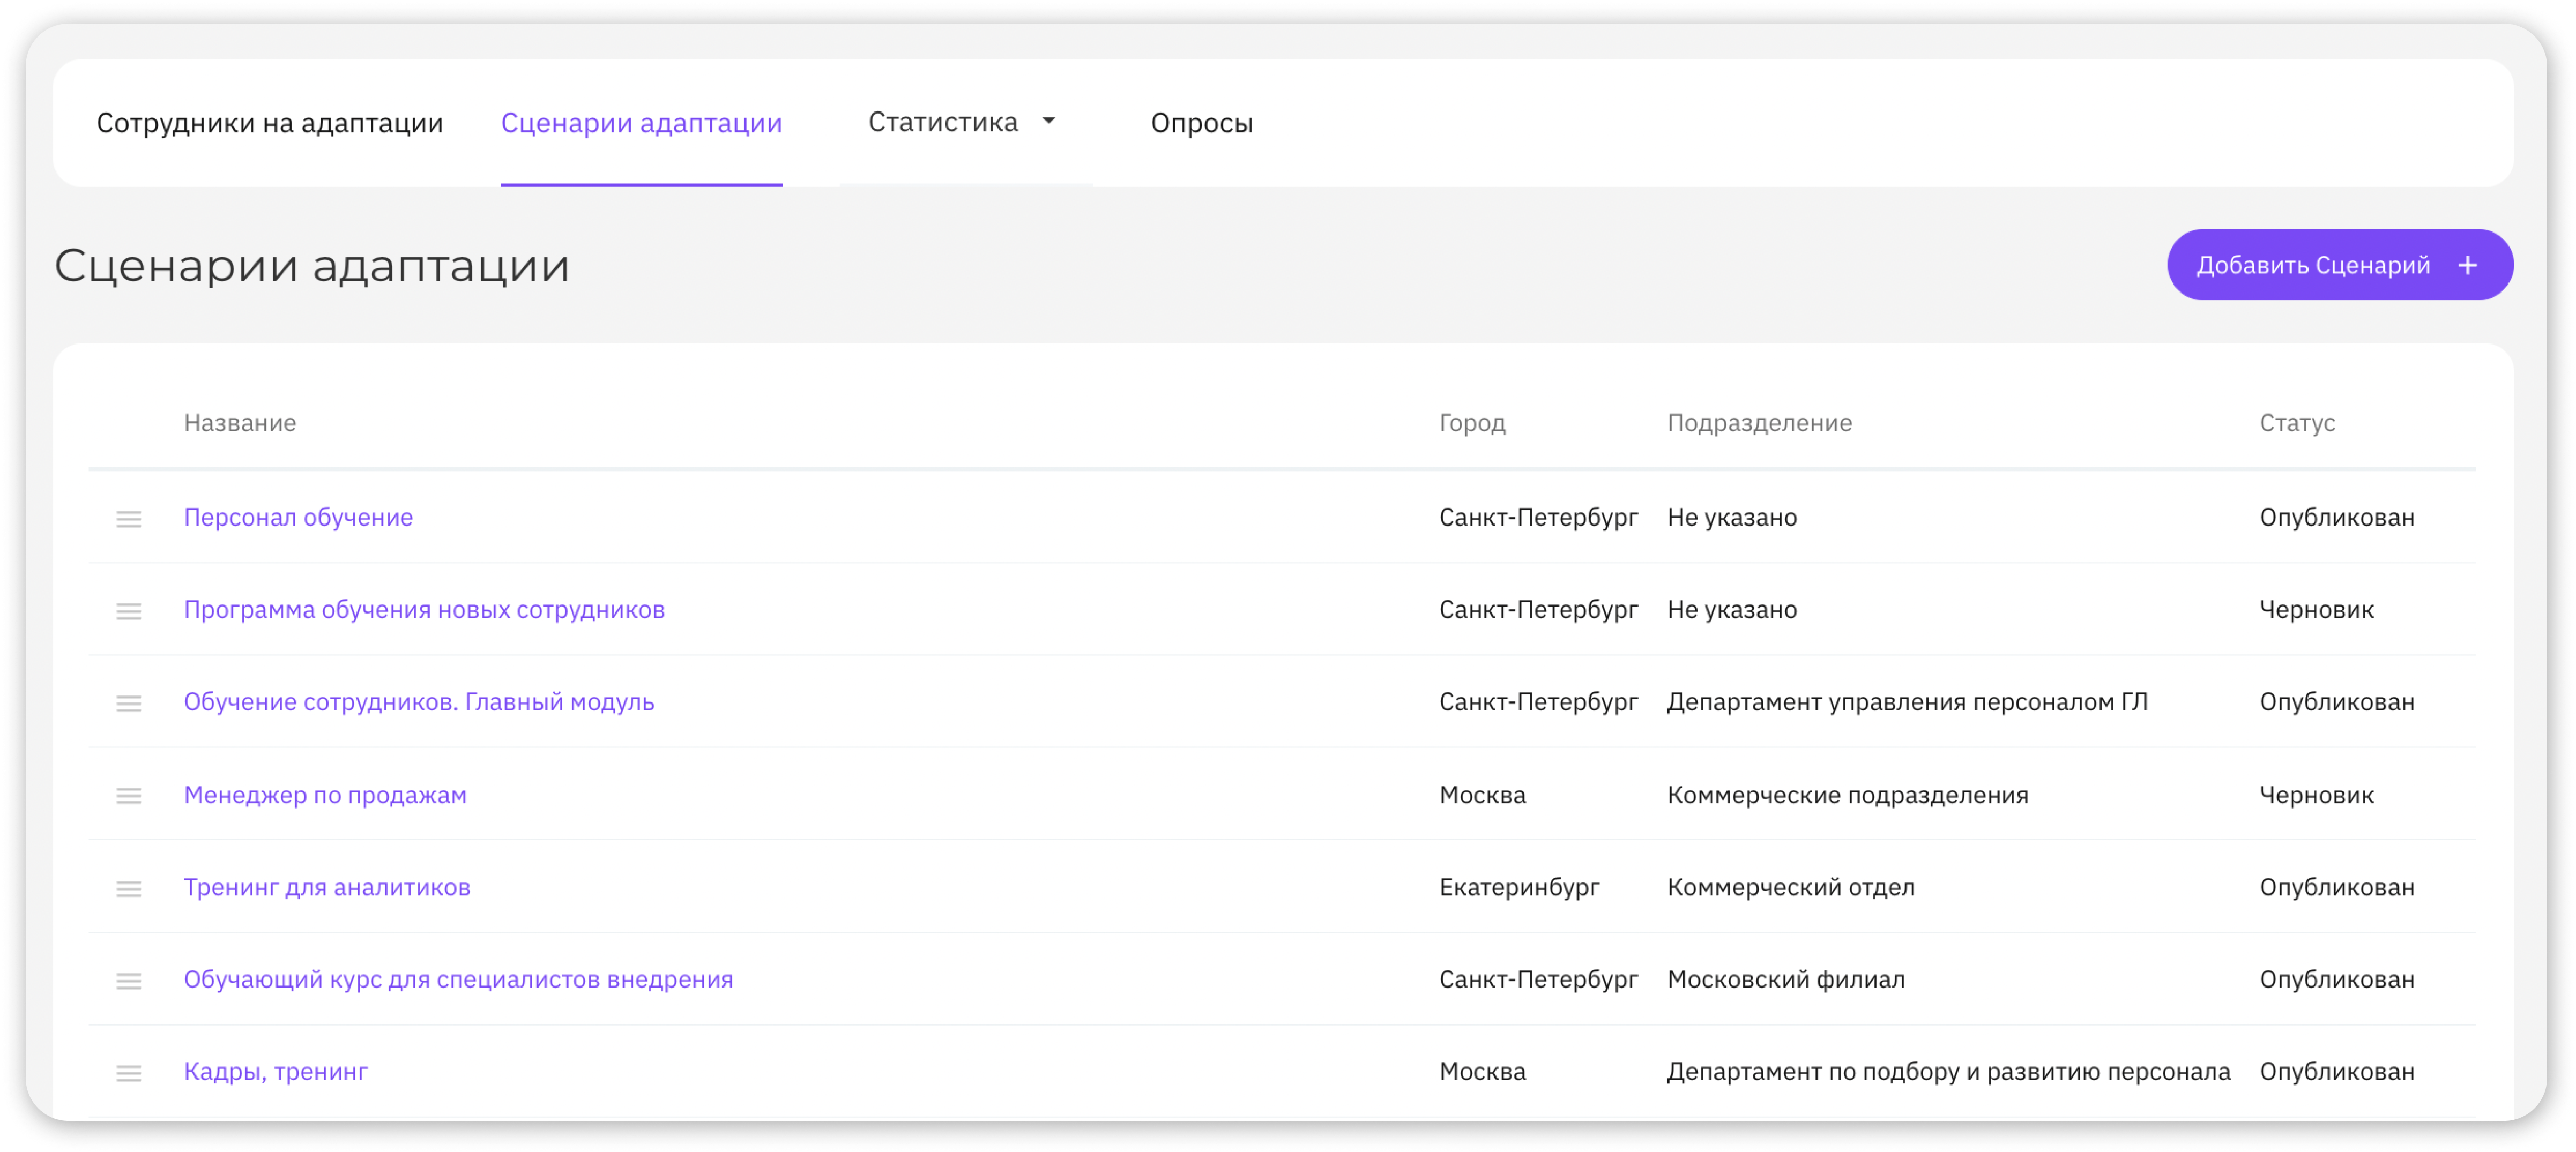The width and height of the screenshot is (2576, 1152).
Task: Go to Опросы tab
Action: point(1201,122)
